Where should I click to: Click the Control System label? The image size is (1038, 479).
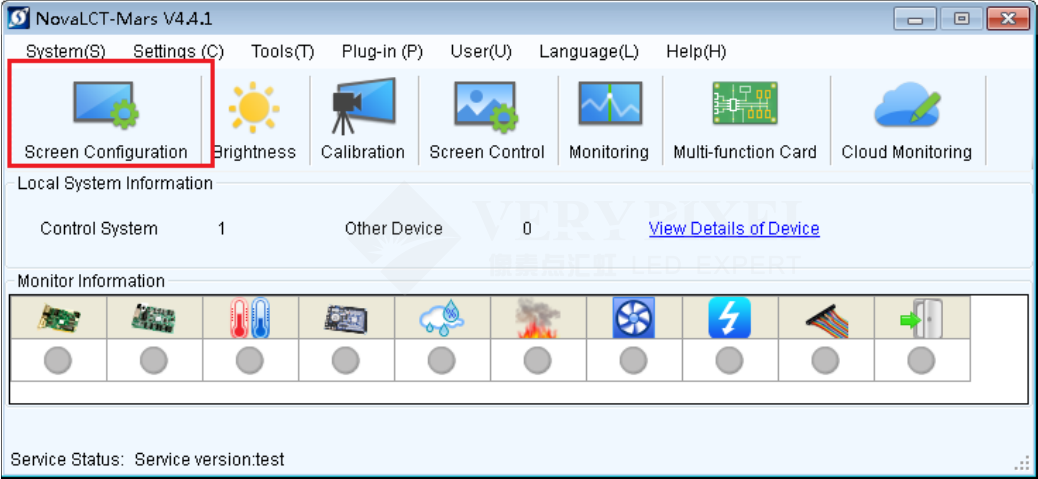[x=99, y=229]
